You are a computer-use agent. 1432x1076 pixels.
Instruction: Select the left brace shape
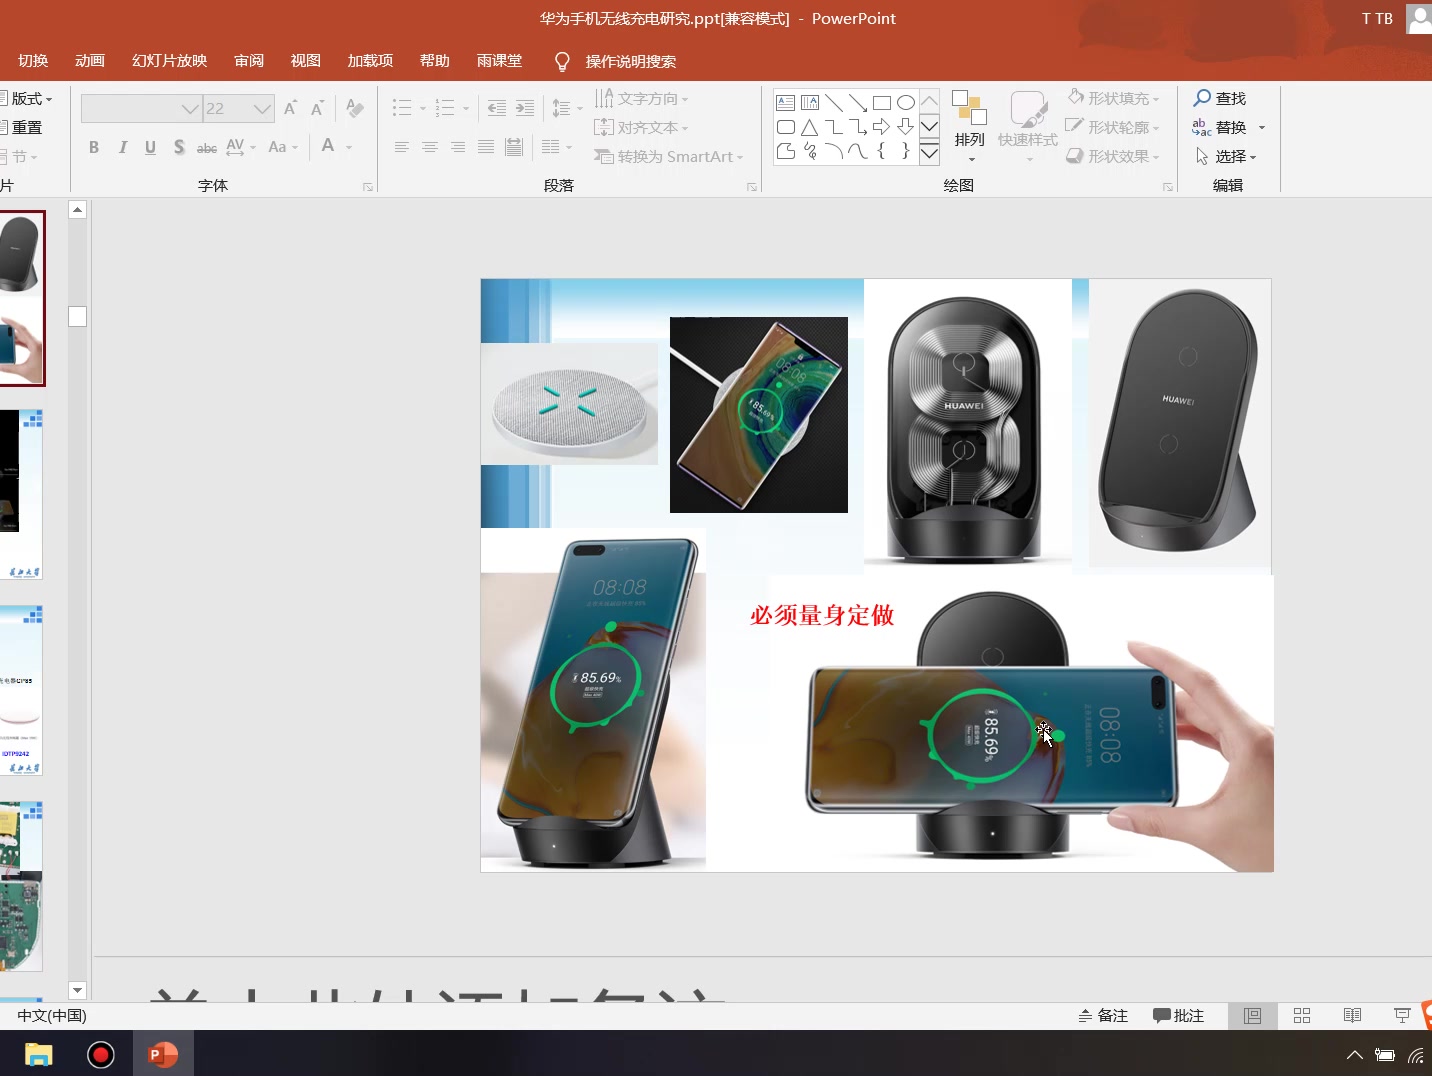882,151
